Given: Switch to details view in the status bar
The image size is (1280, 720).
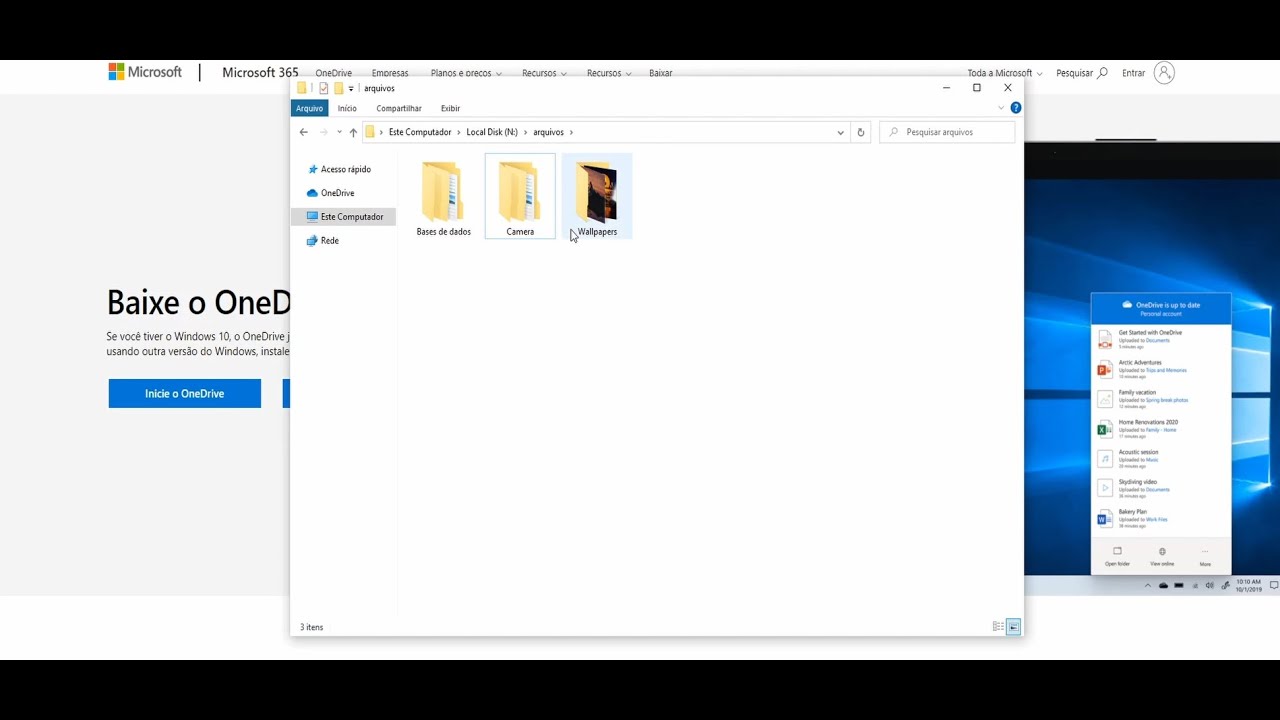Looking at the screenshot, I should pos(998,627).
